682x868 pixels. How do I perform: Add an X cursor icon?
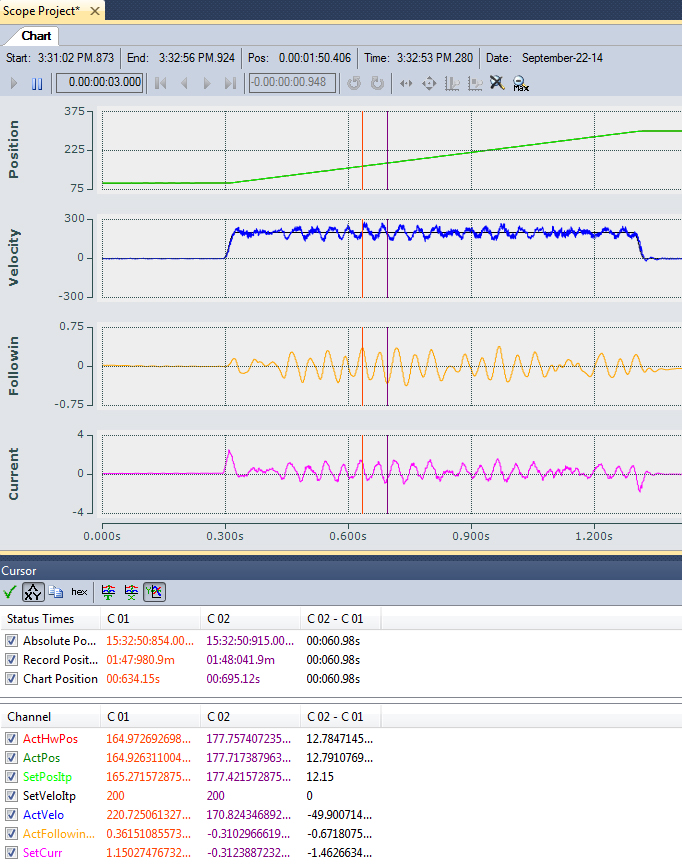coord(131,592)
